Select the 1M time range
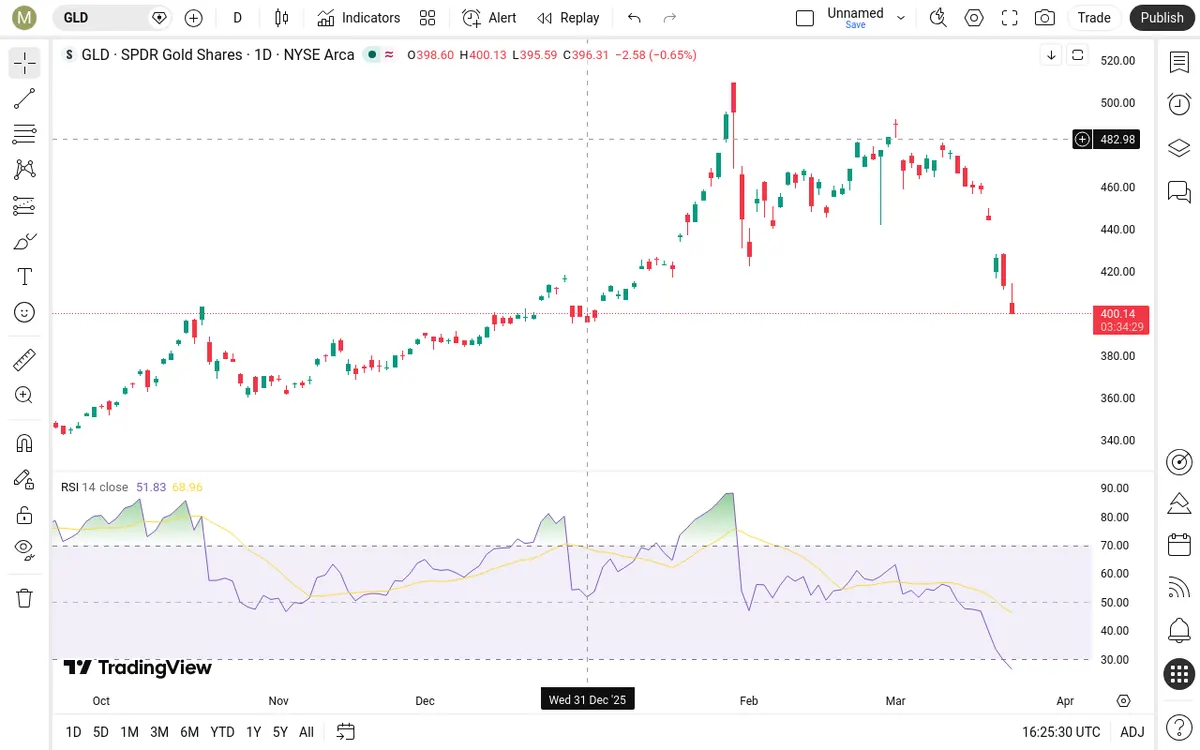The height and width of the screenshot is (750, 1200). pos(129,732)
